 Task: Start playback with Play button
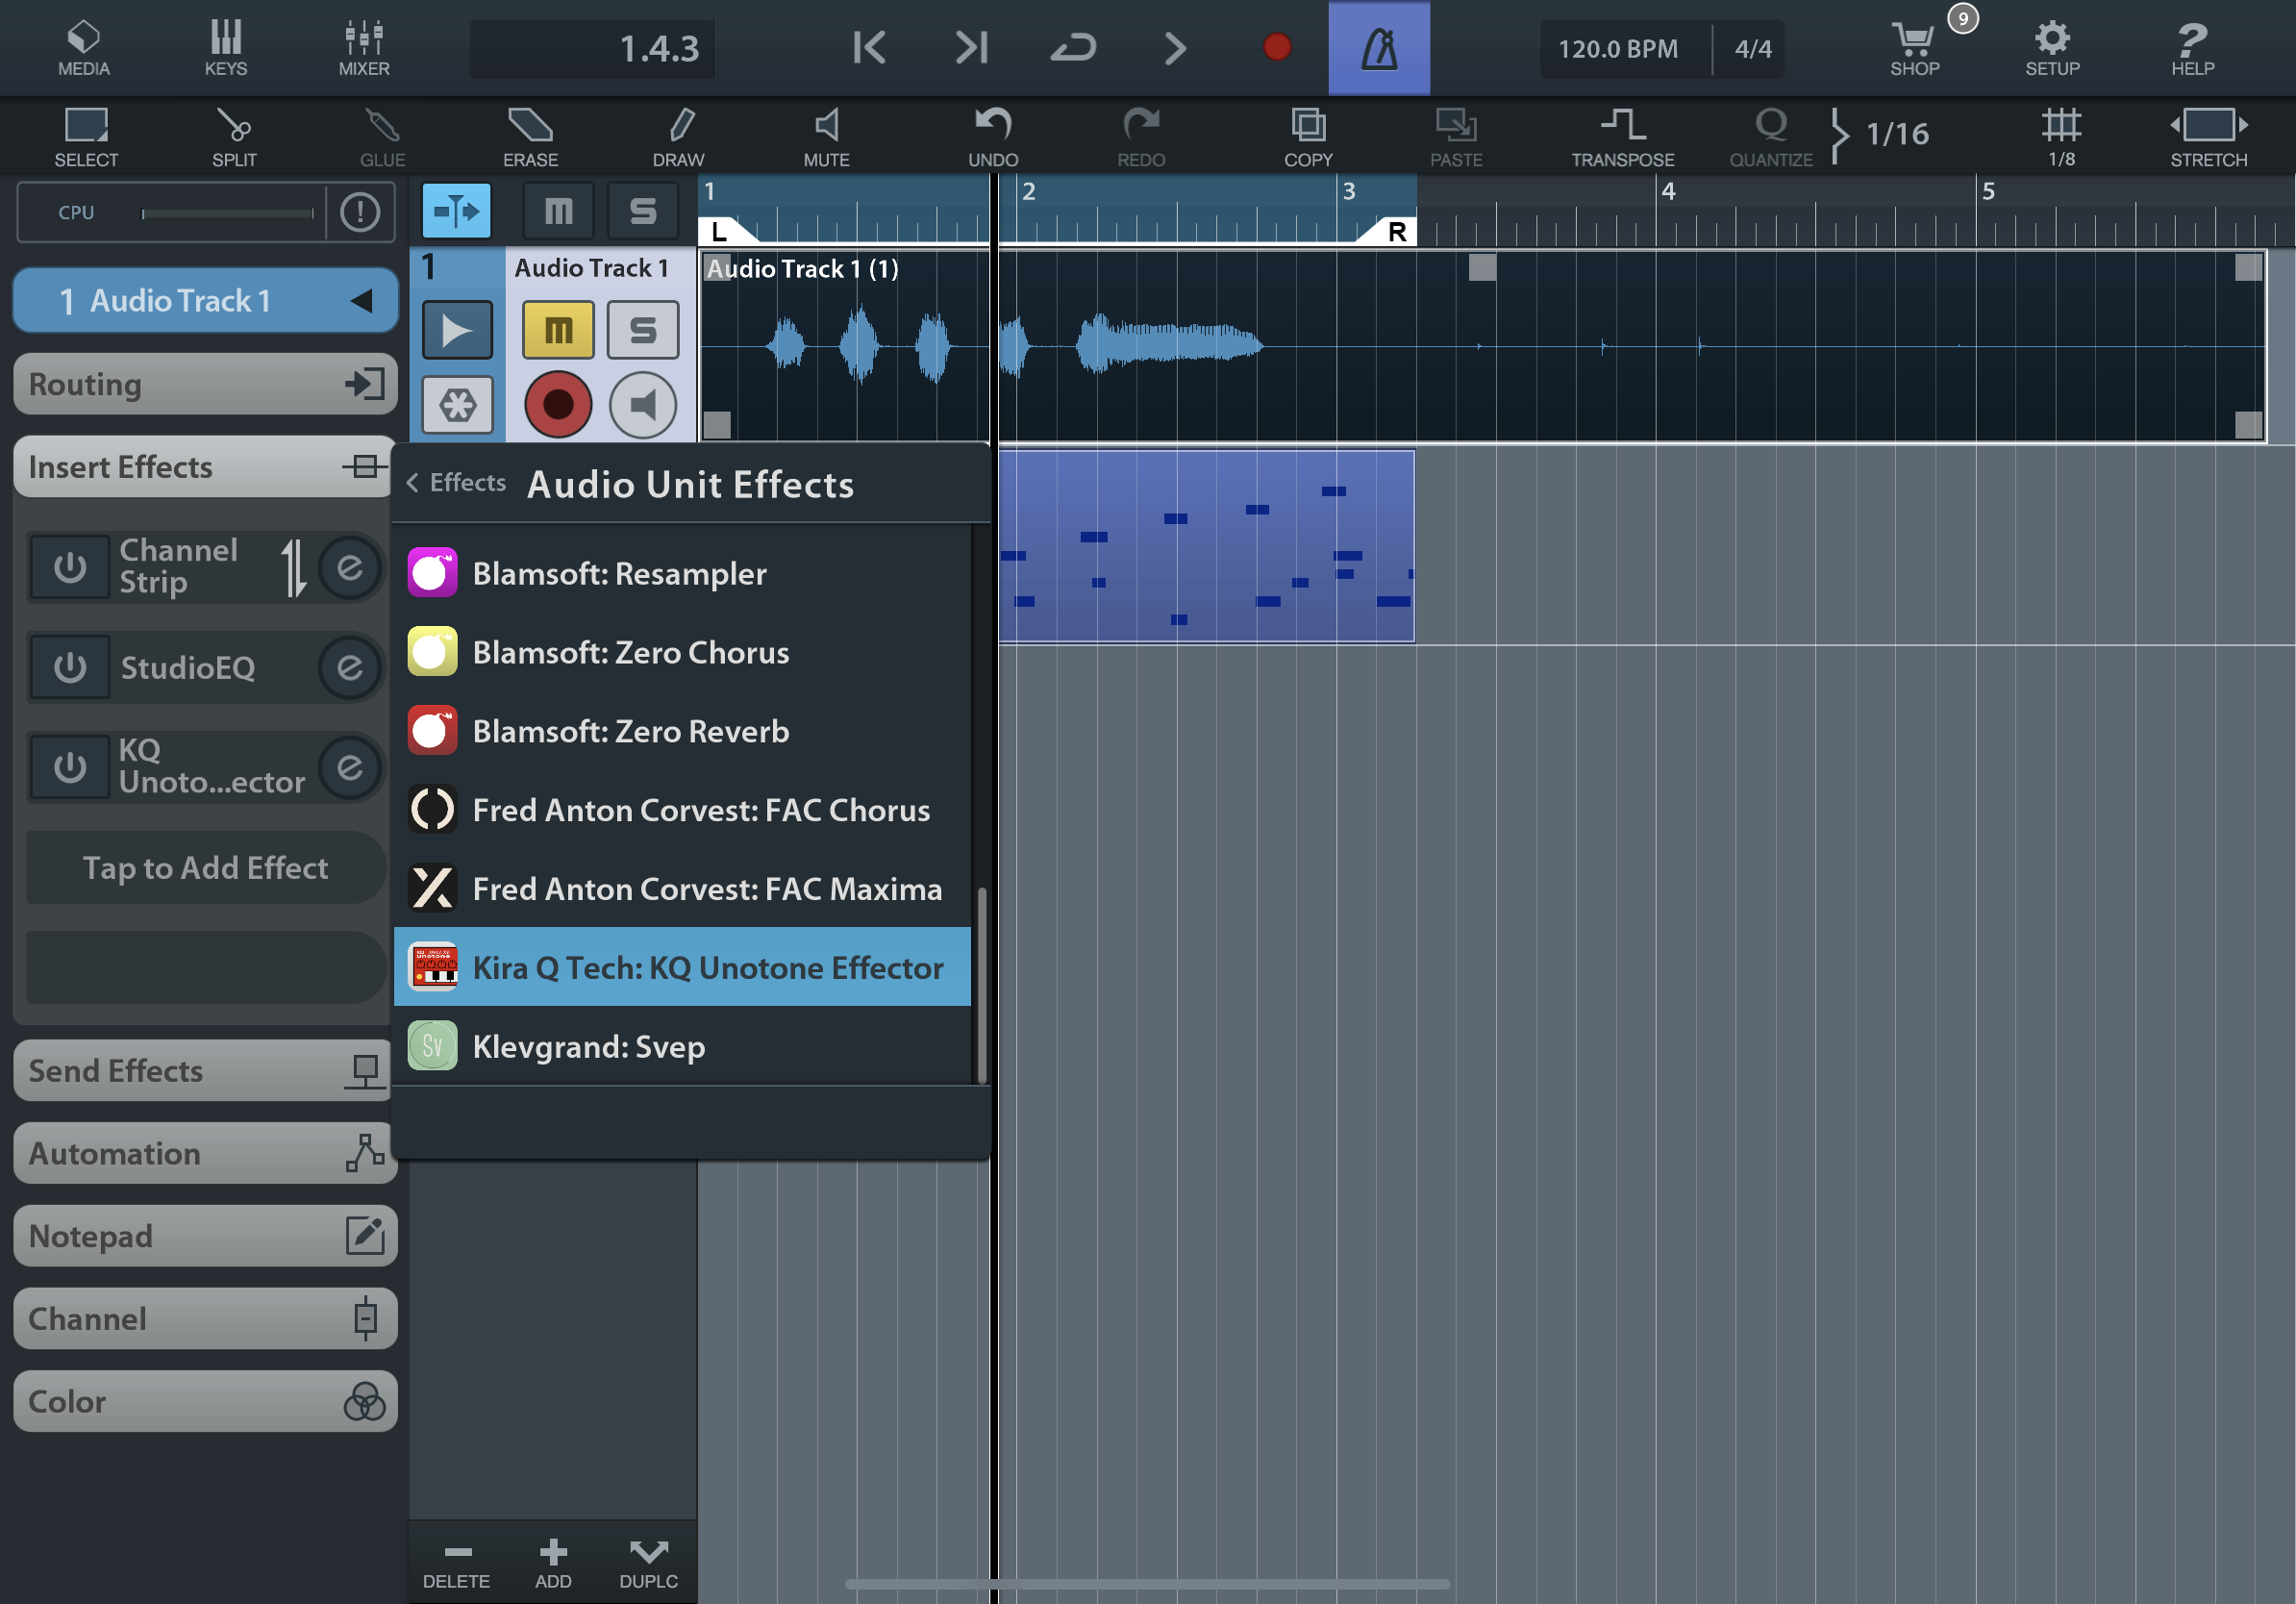[x=1175, y=47]
